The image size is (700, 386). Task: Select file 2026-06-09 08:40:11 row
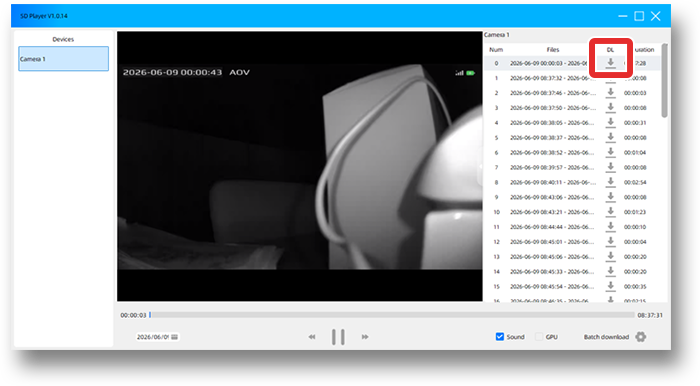[x=572, y=182]
